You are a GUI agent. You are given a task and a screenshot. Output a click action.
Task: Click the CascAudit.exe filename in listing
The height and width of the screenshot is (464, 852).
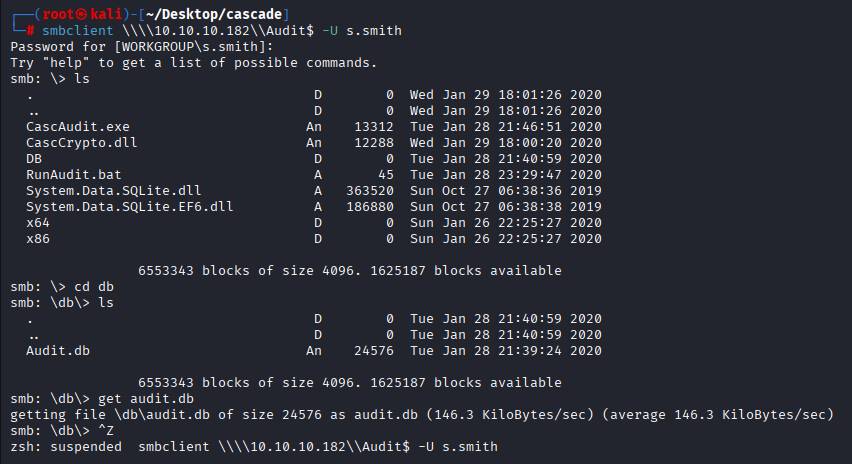pos(78,127)
